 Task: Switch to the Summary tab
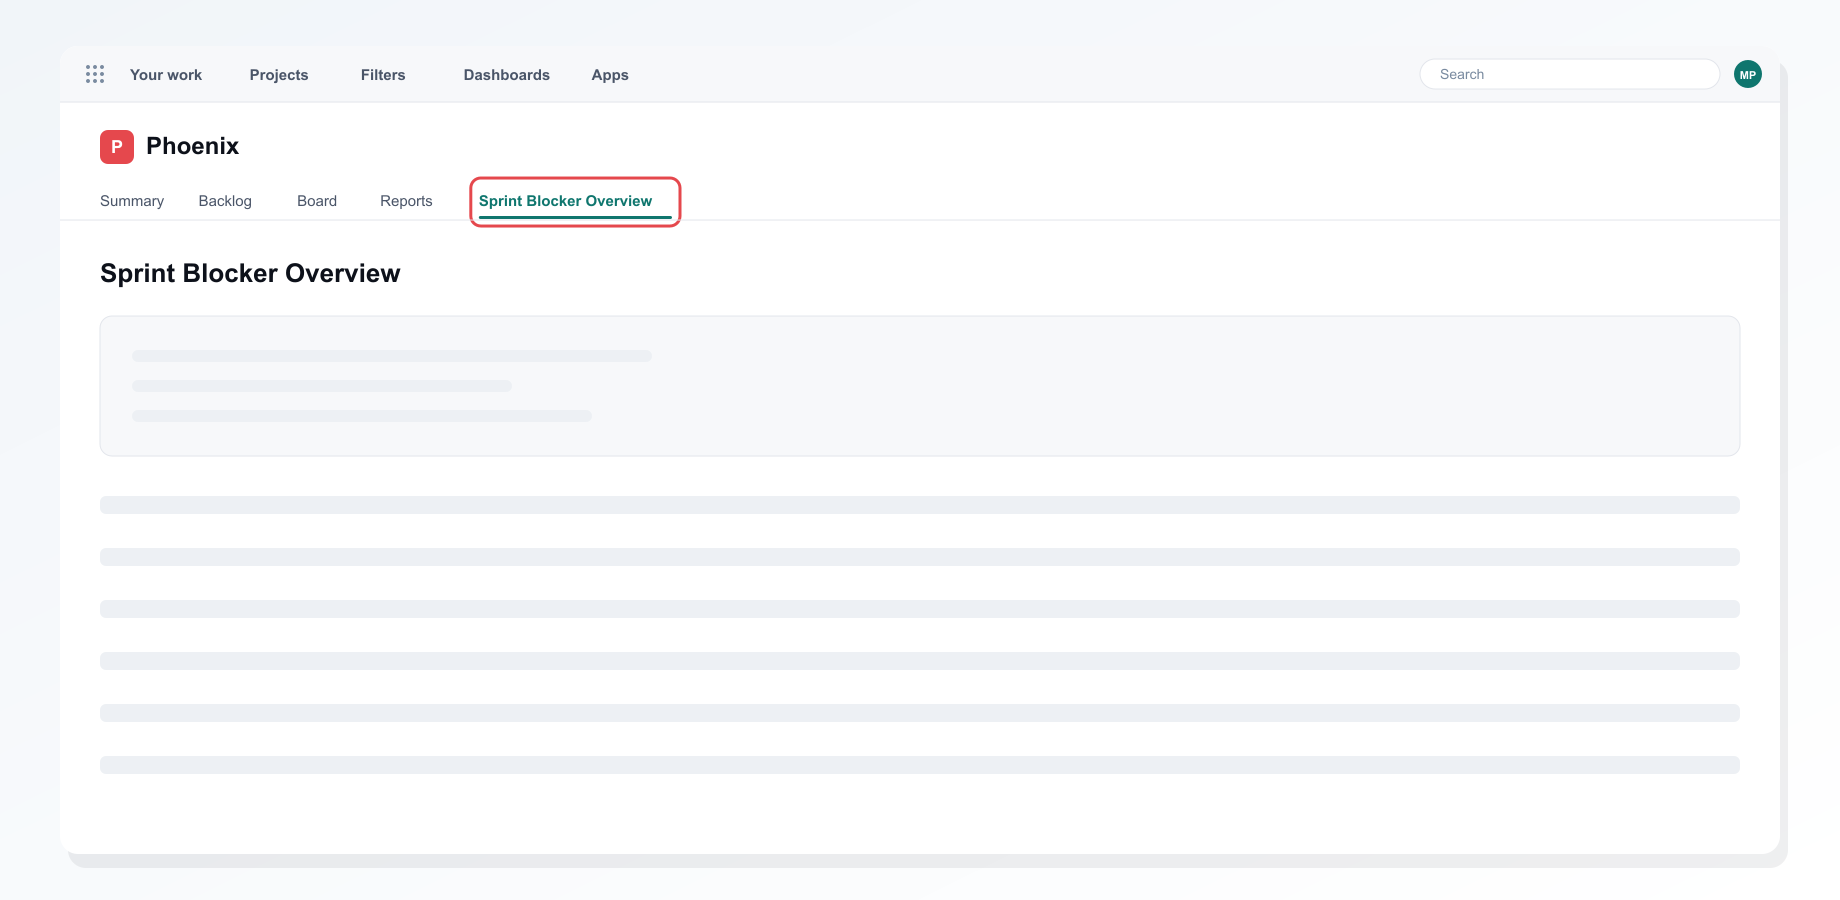click(x=132, y=201)
